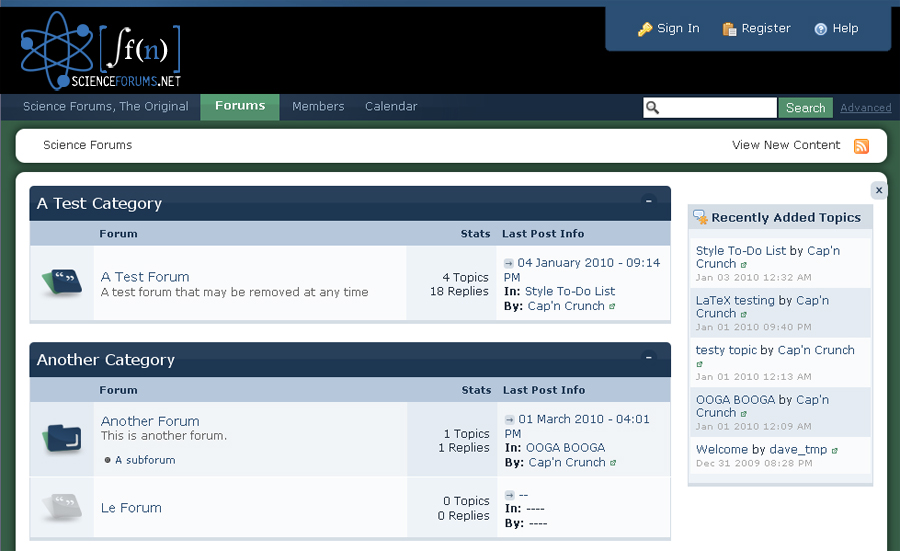Collapse the Another Category section

point(649,357)
